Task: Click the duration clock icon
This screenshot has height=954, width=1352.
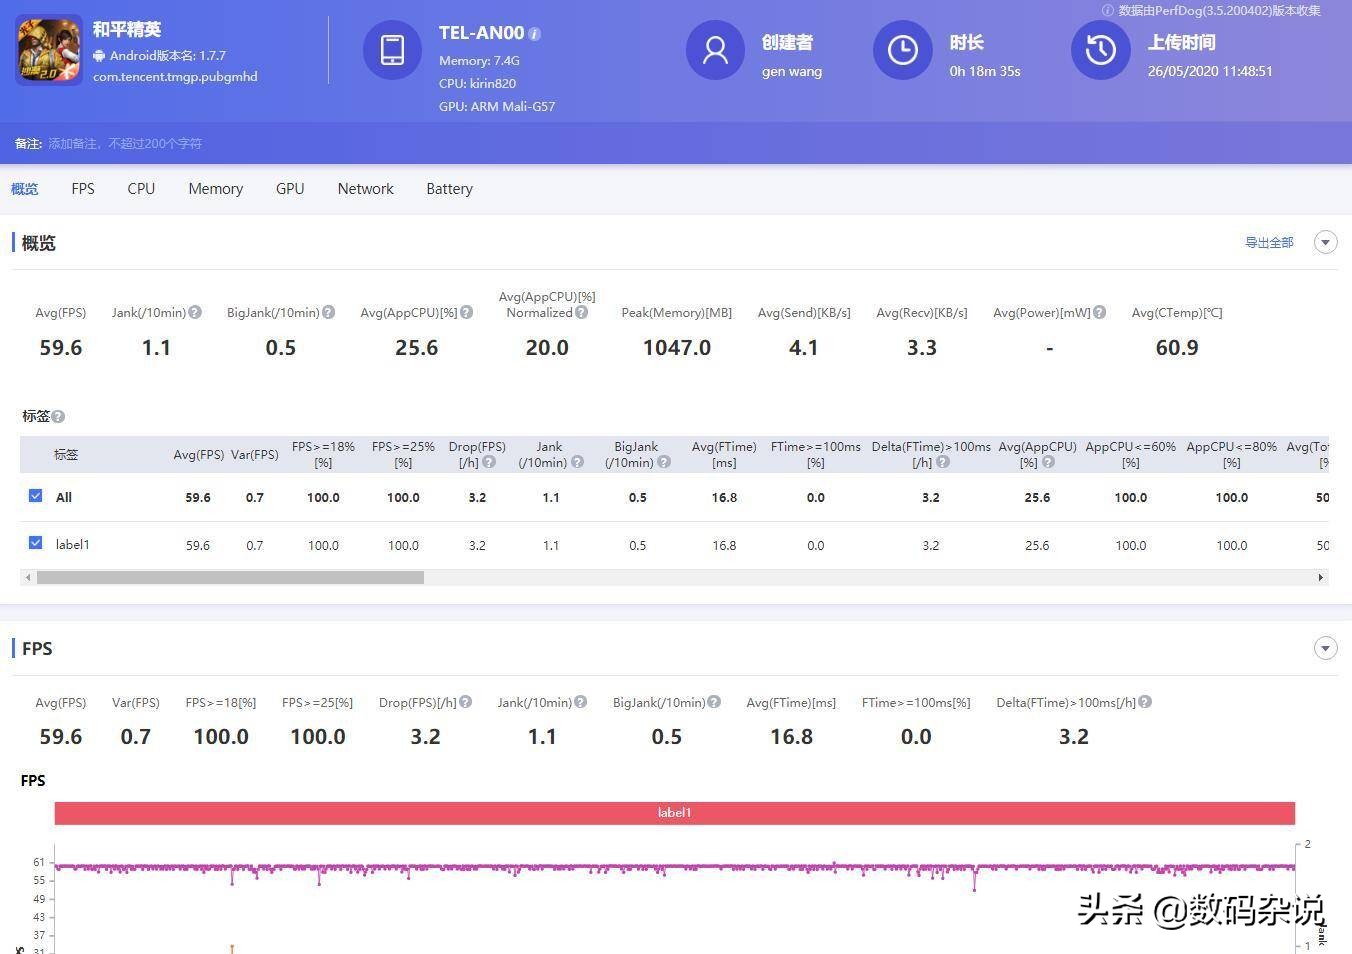Action: pyautogui.click(x=902, y=50)
